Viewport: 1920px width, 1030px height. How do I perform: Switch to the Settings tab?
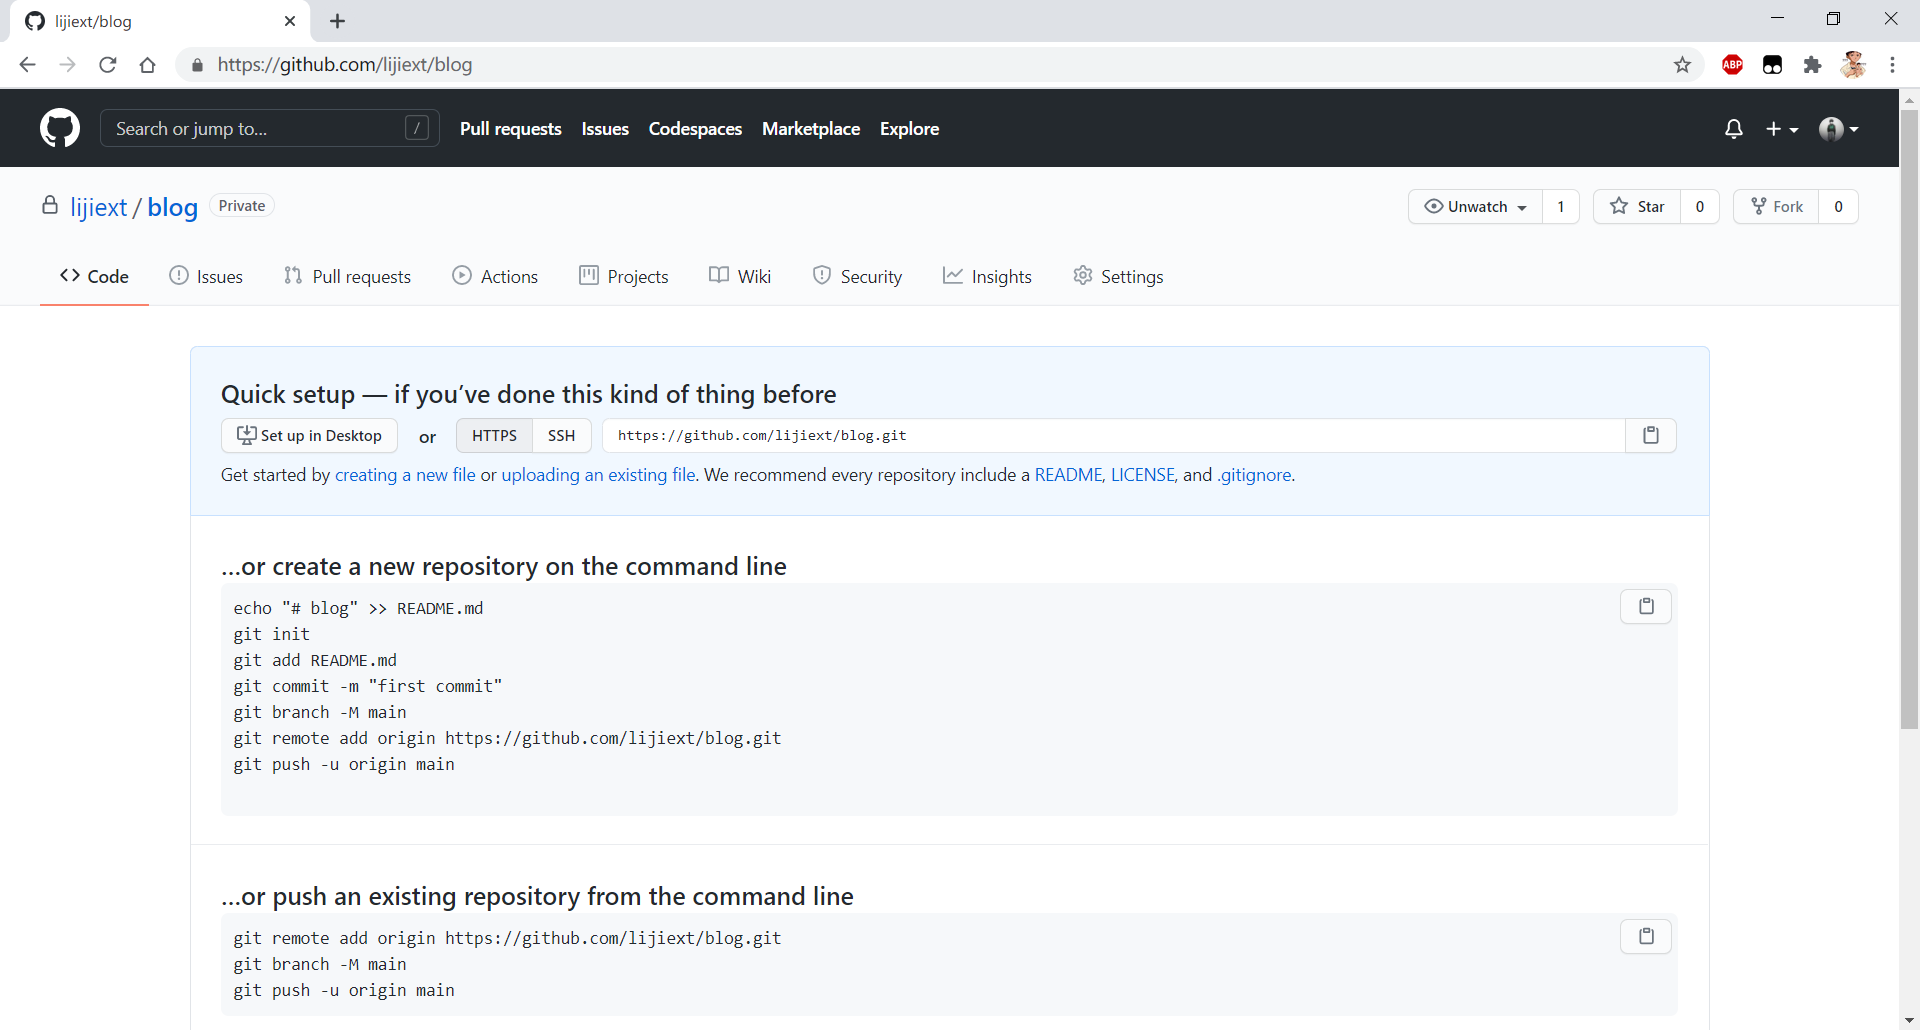(1118, 276)
